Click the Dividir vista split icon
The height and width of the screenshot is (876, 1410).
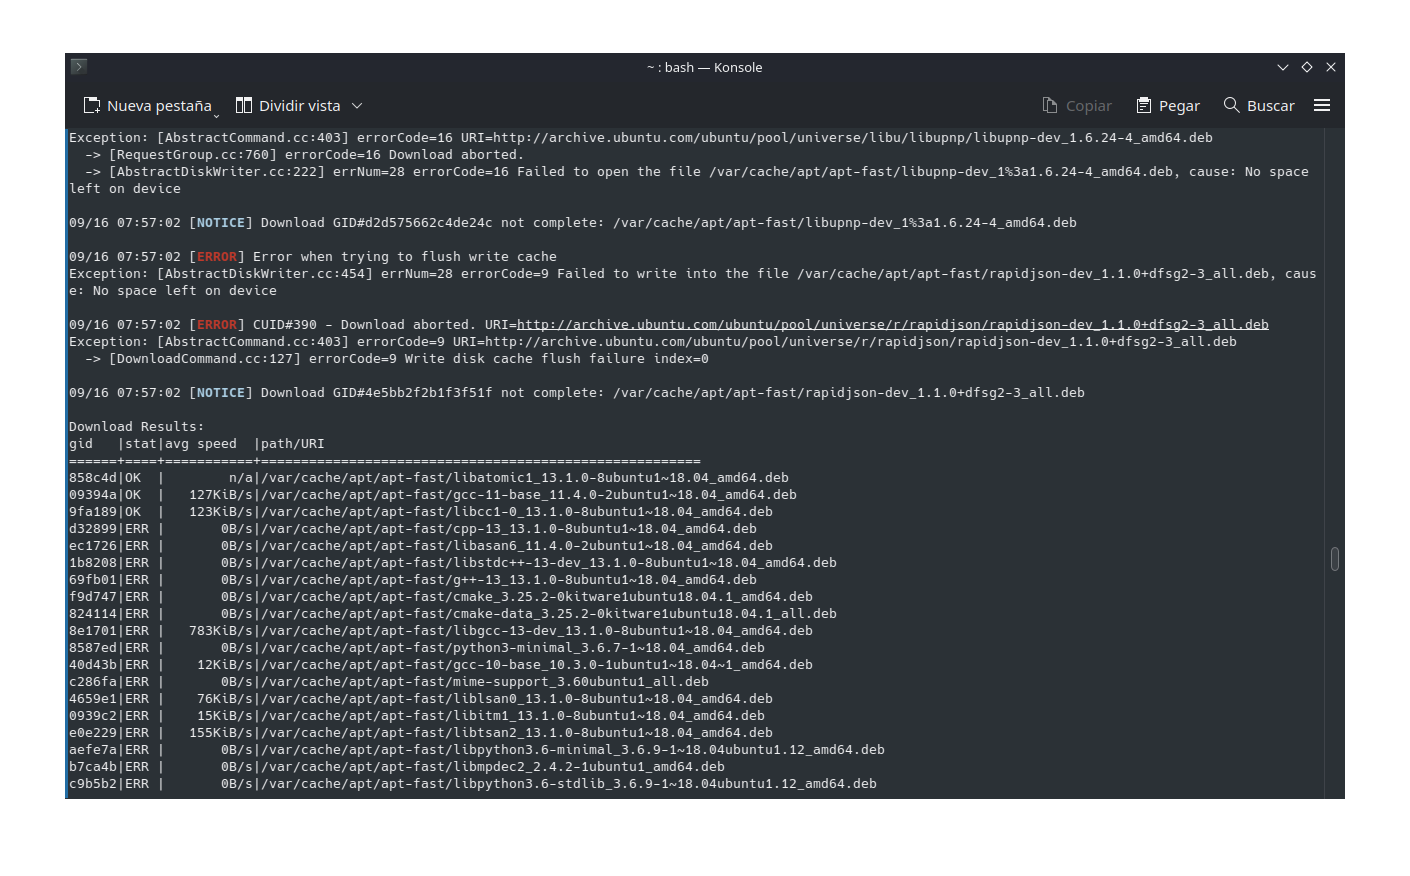tap(243, 106)
